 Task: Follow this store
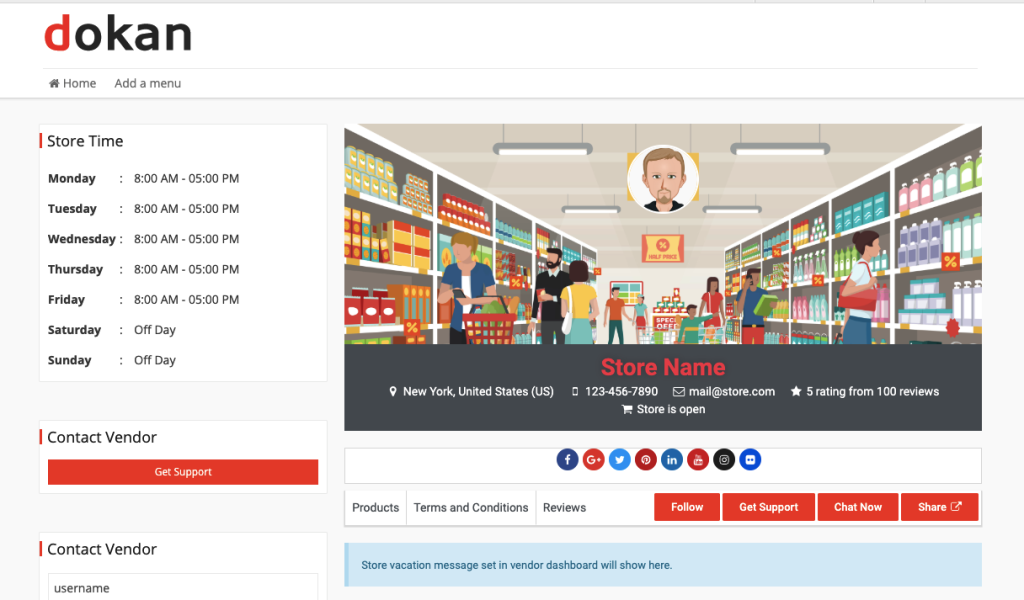pyautogui.click(x=687, y=507)
